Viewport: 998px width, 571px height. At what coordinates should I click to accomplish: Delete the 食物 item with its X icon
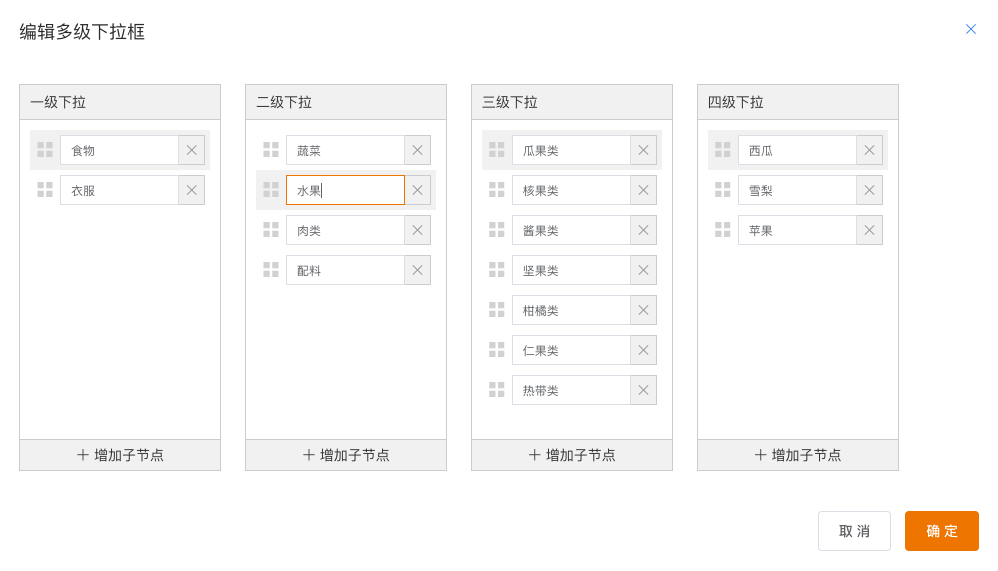[x=192, y=150]
